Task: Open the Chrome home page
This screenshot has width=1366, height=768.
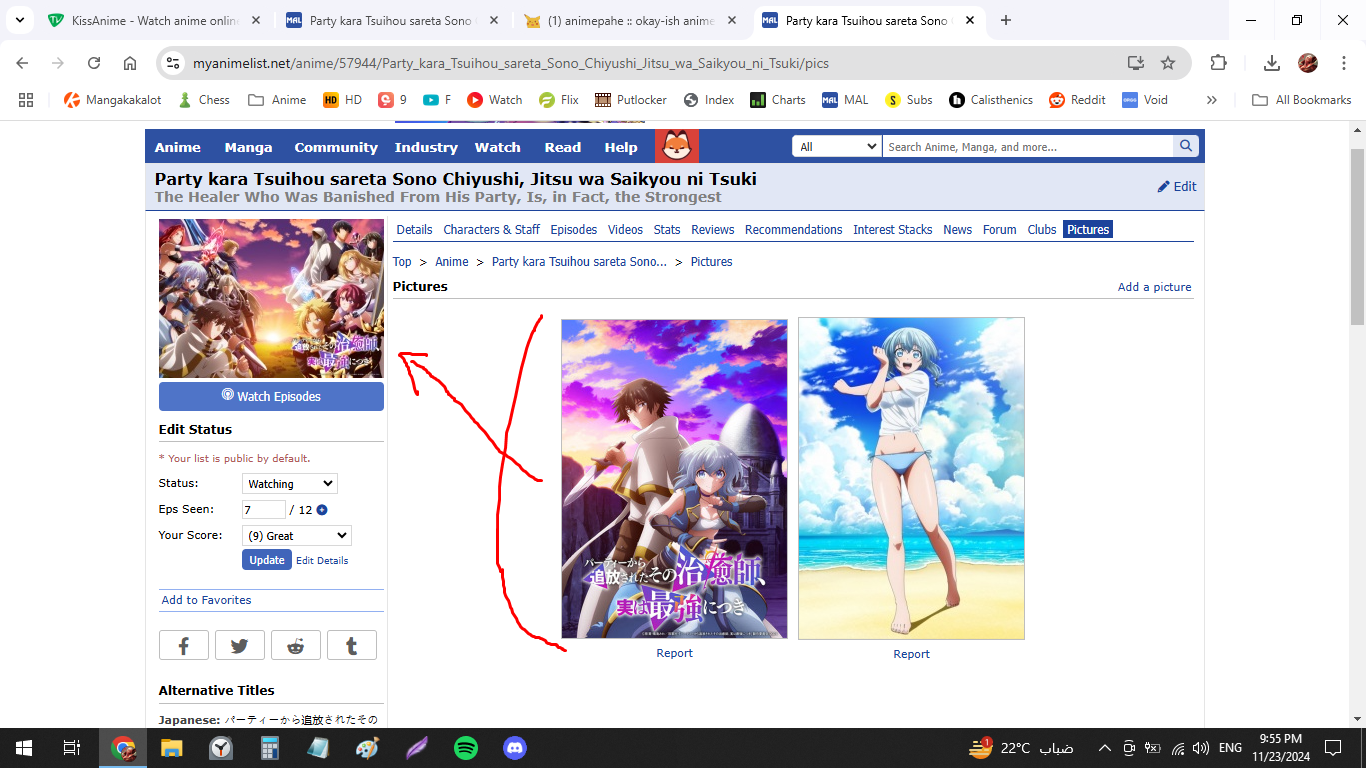Action: pyautogui.click(x=130, y=63)
